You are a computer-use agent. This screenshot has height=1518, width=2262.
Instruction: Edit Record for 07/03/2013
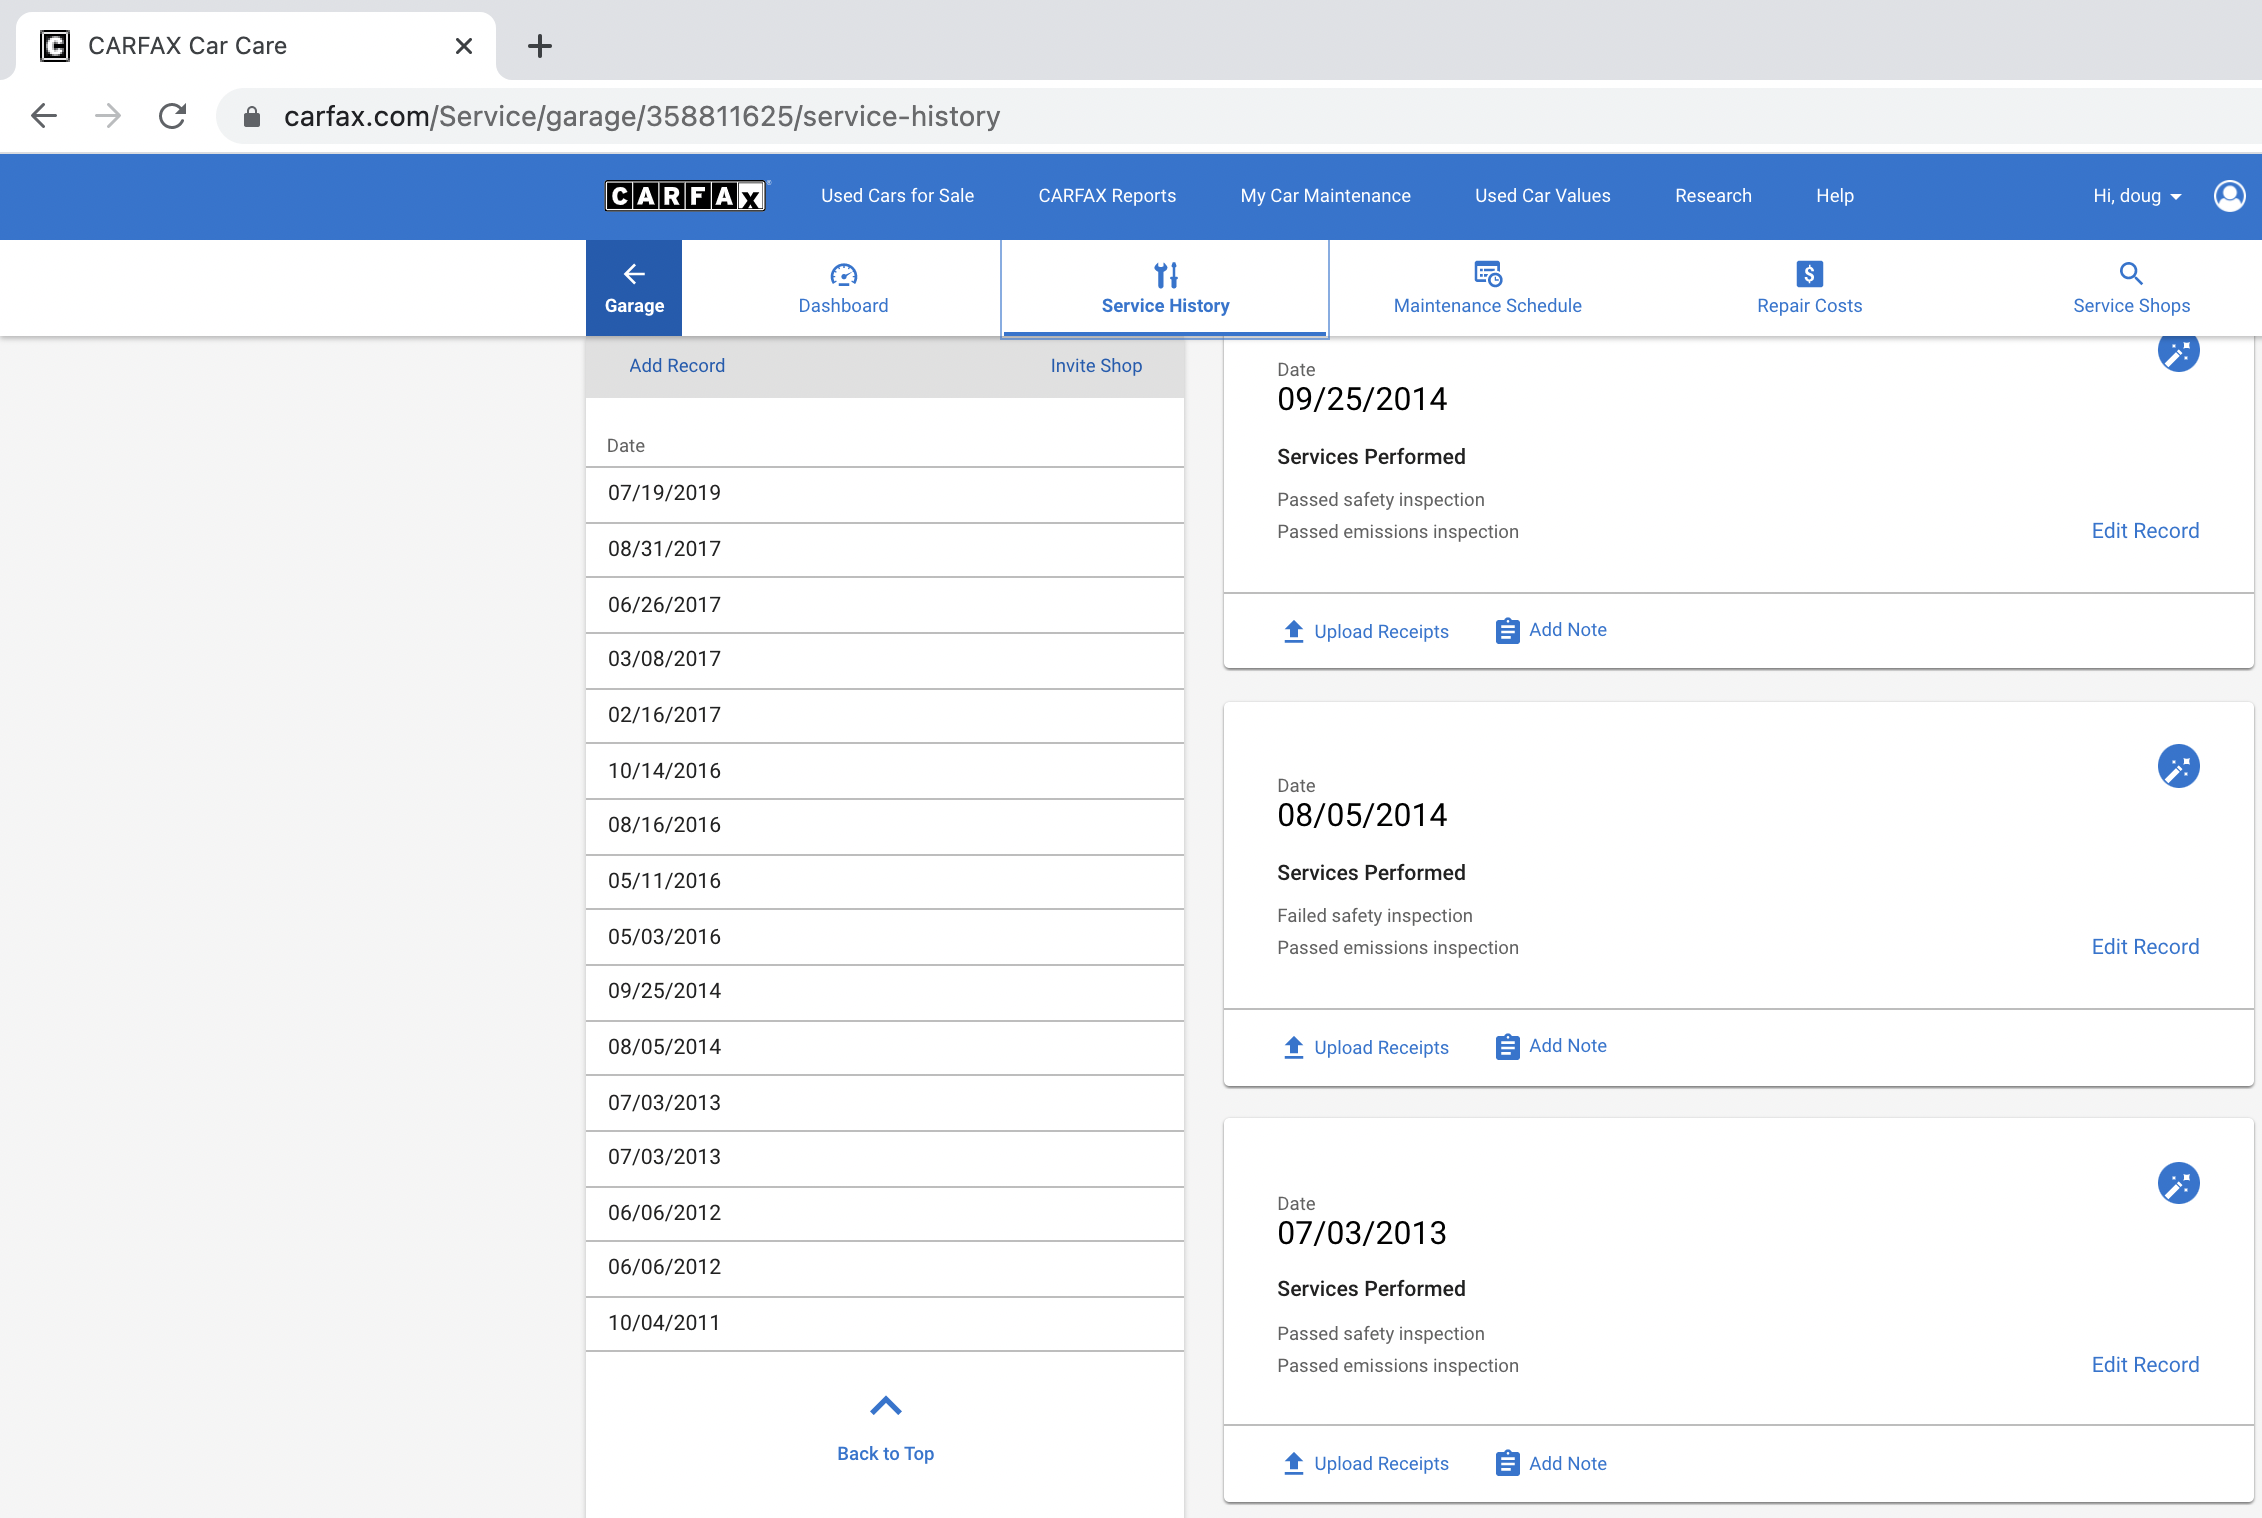point(2145,1365)
